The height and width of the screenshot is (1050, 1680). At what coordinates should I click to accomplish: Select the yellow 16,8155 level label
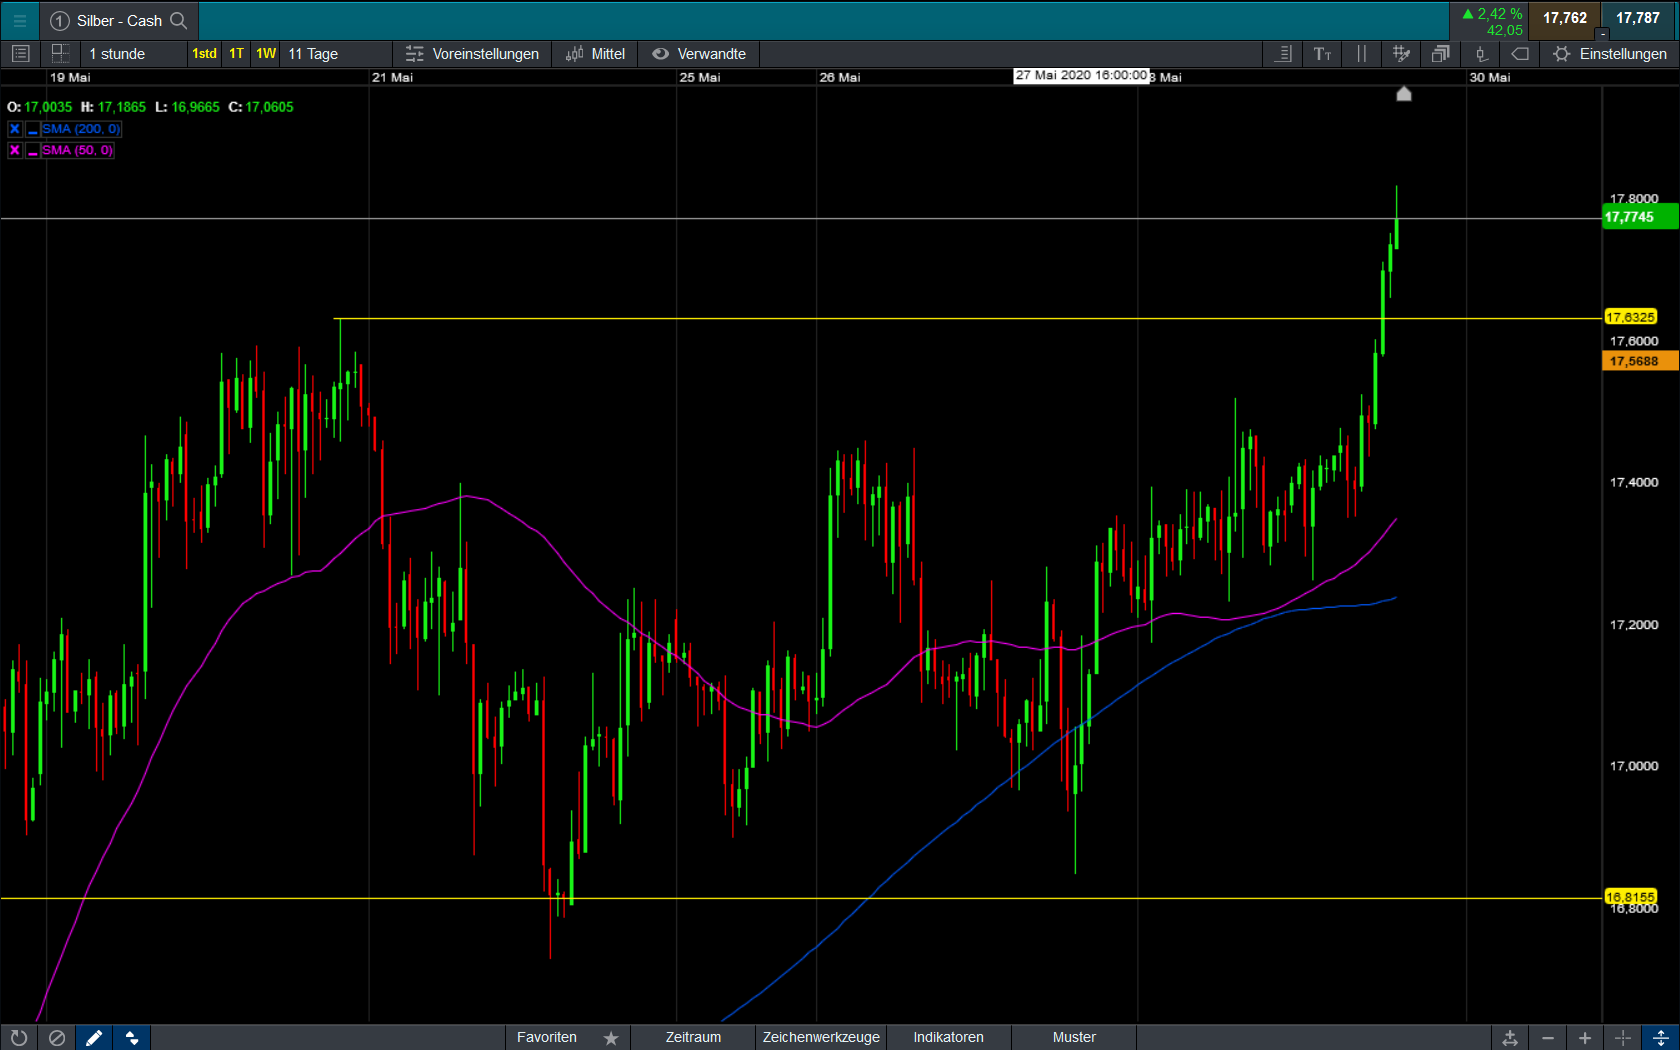(x=1631, y=897)
